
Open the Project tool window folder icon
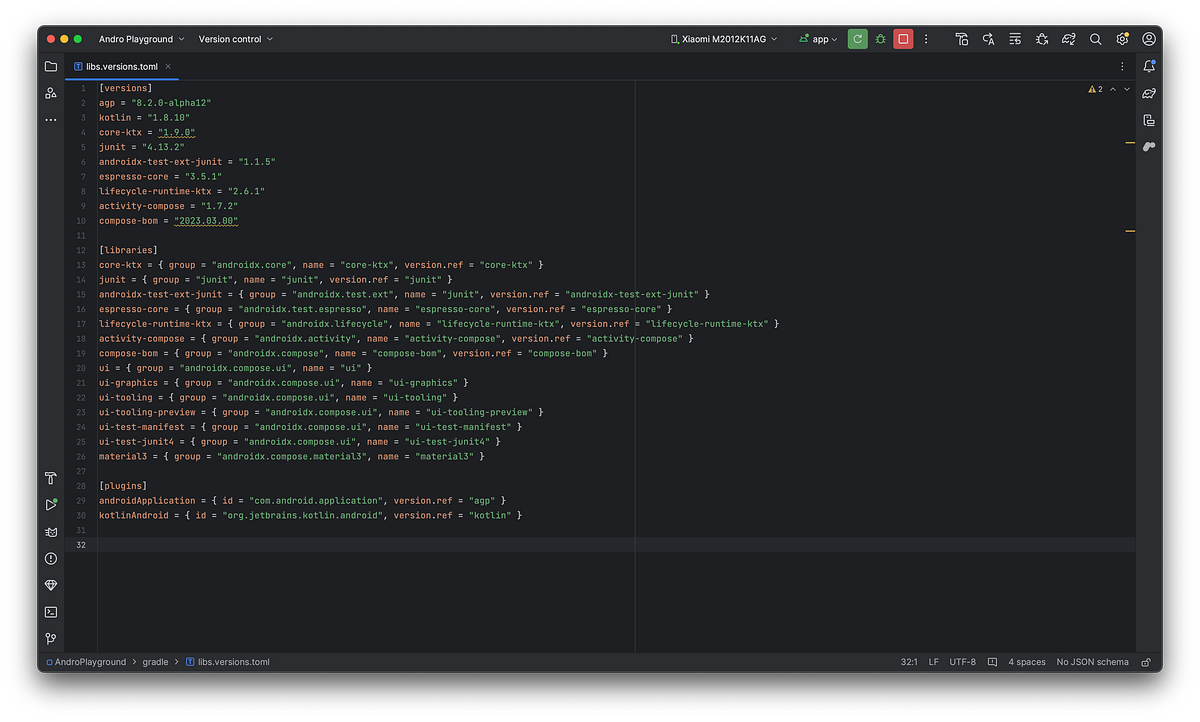coord(50,65)
